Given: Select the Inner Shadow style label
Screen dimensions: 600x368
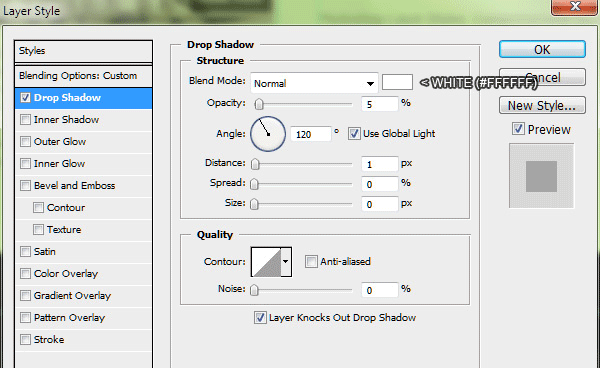Looking at the screenshot, I should click(66, 120).
